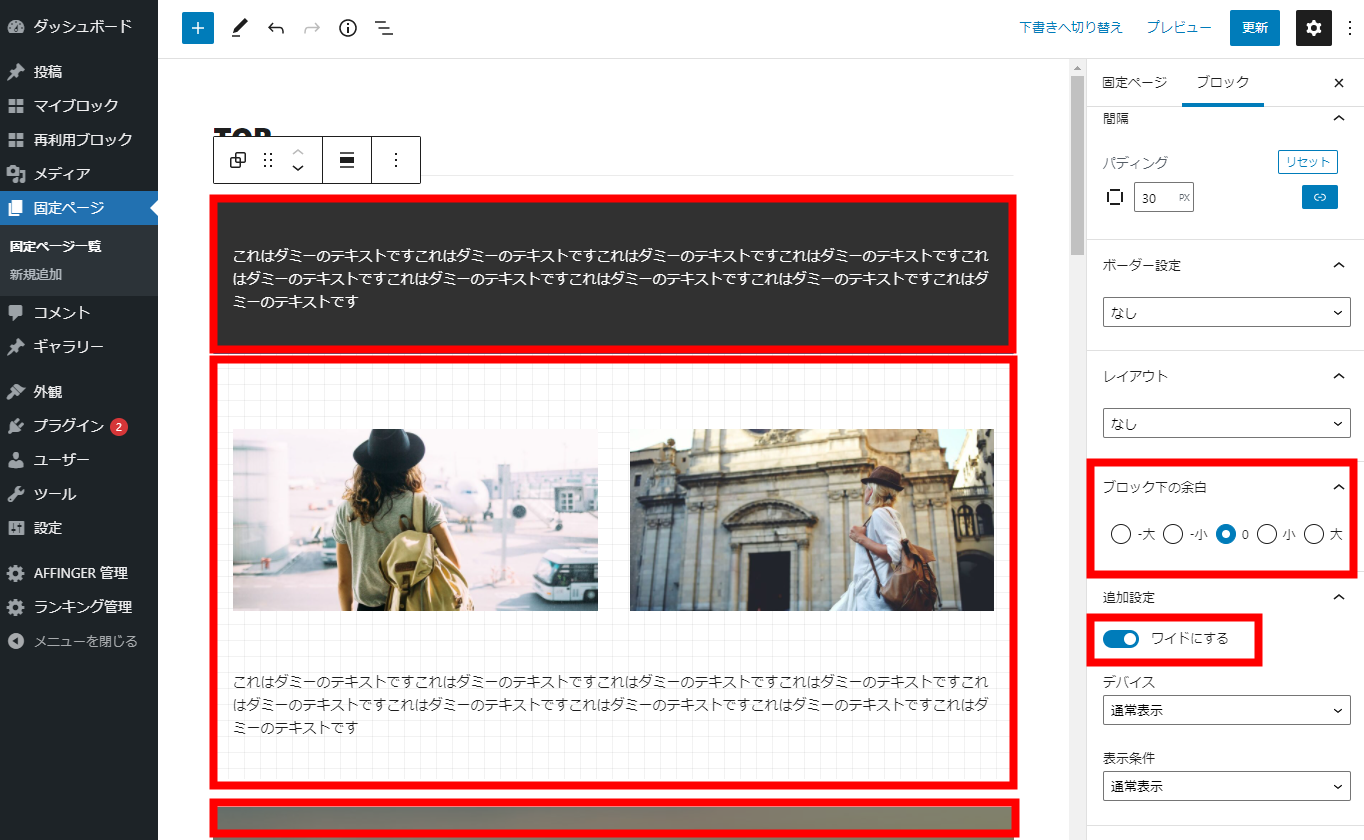This screenshot has height=840, width=1364.
Task: Collapse menu with メニューを閉じる
Action: tap(79, 641)
